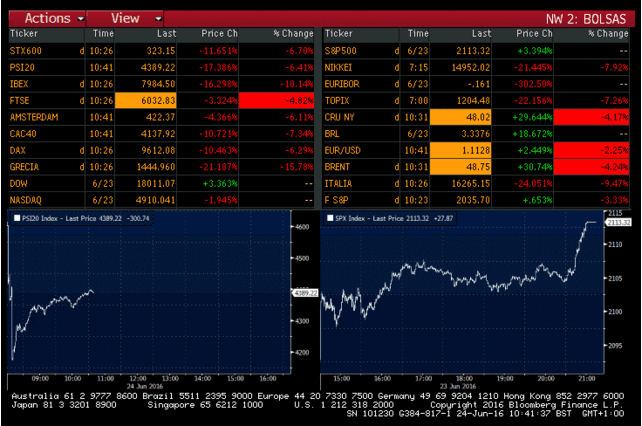Click the S&P500 ticker name
The height and width of the screenshot is (426, 642).
343,49
